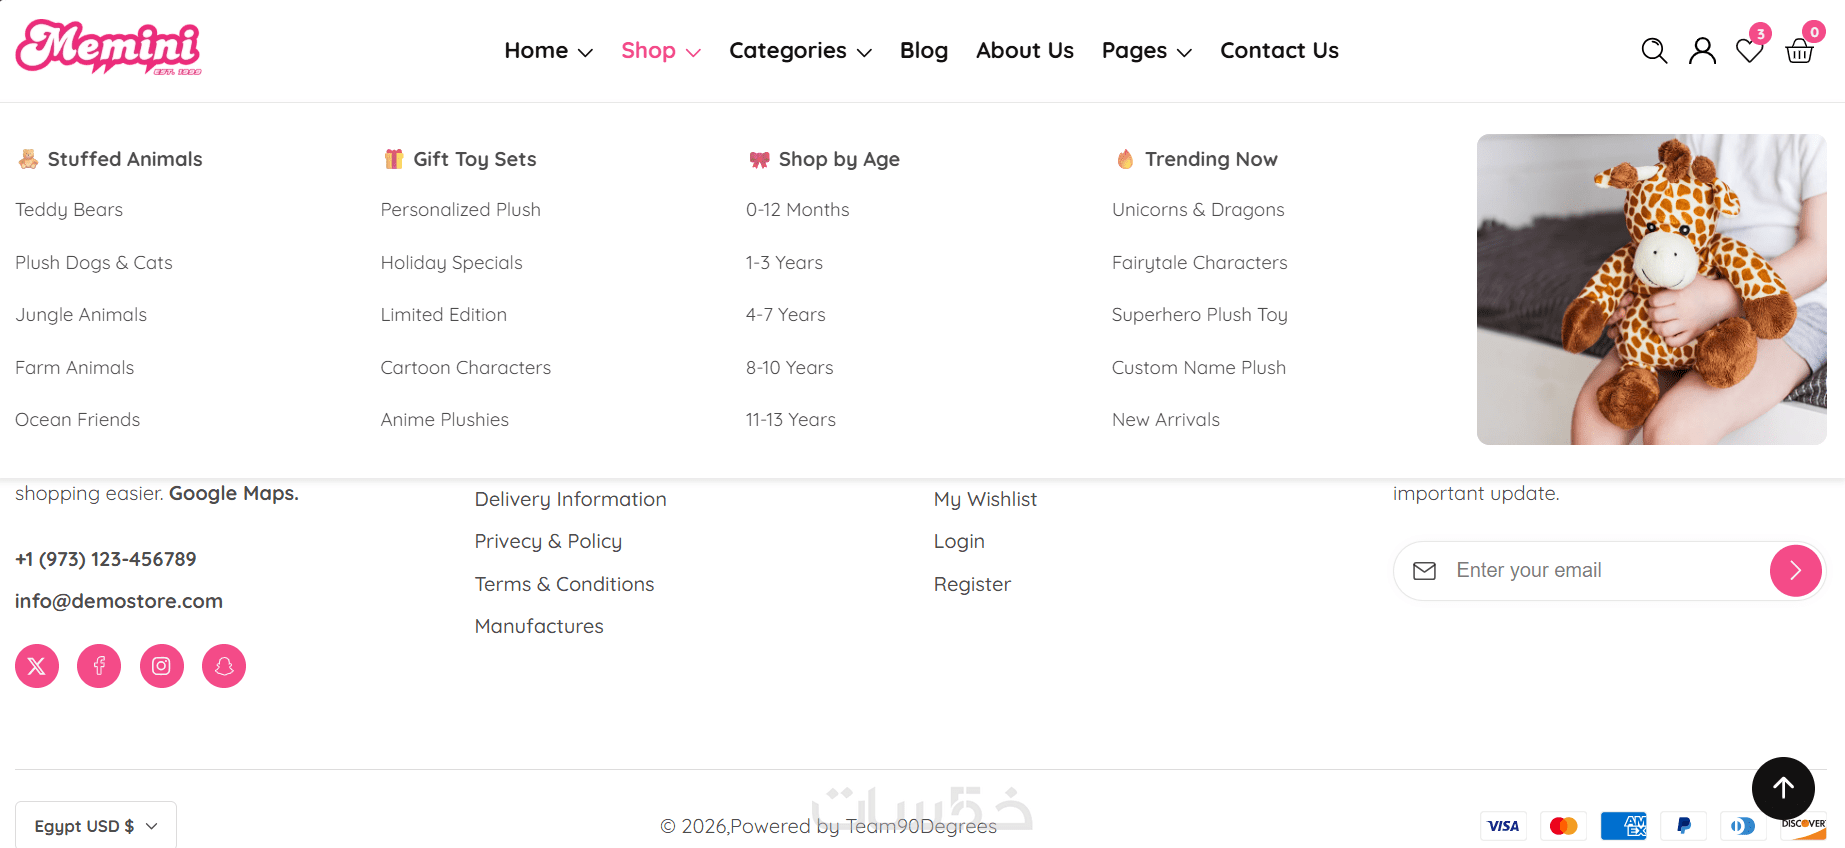This screenshot has width=1845, height=848.
Task: Open the Facebook social icon
Action: point(99,666)
